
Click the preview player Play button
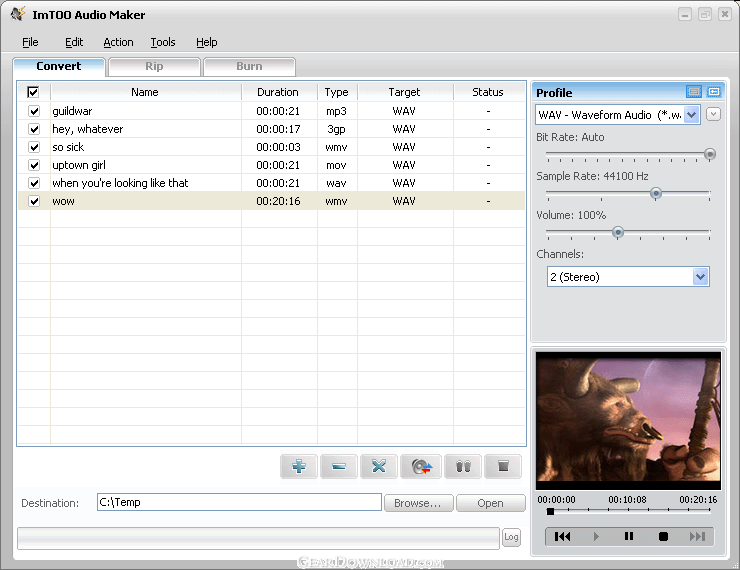pyautogui.click(x=596, y=536)
